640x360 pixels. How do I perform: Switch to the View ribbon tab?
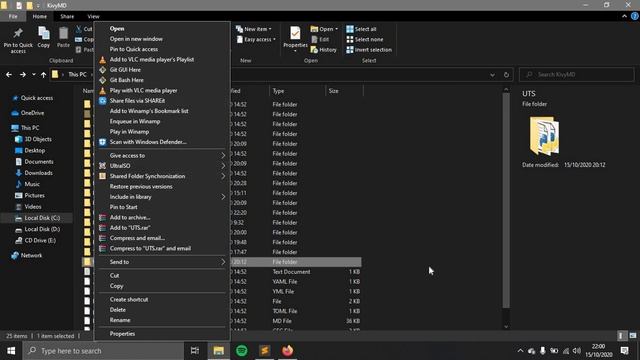pos(93,16)
